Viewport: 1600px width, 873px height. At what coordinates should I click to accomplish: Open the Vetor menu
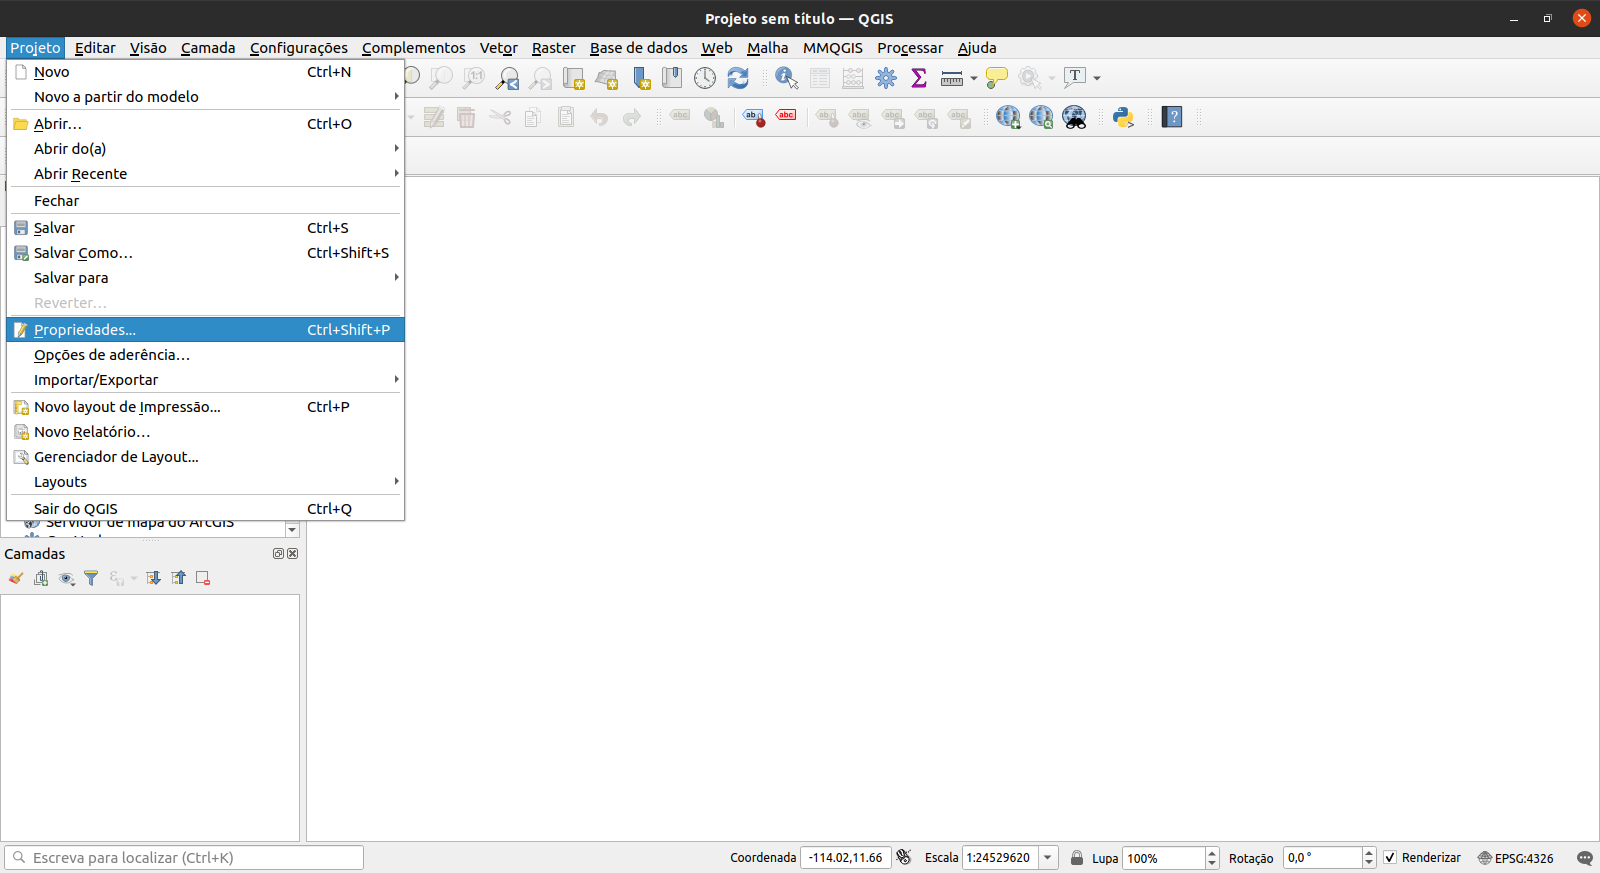tap(498, 48)
